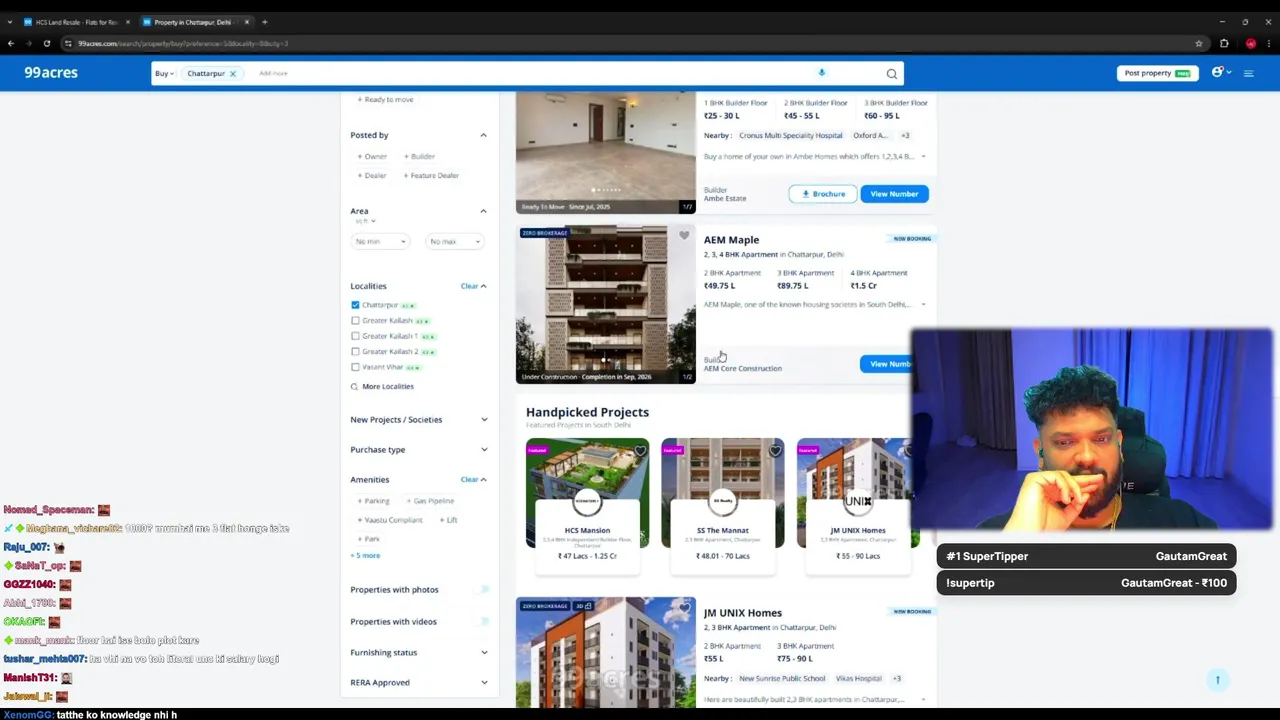Open the hamburger menu in header
This screenshot has width=1280, height=720.
1248,73
